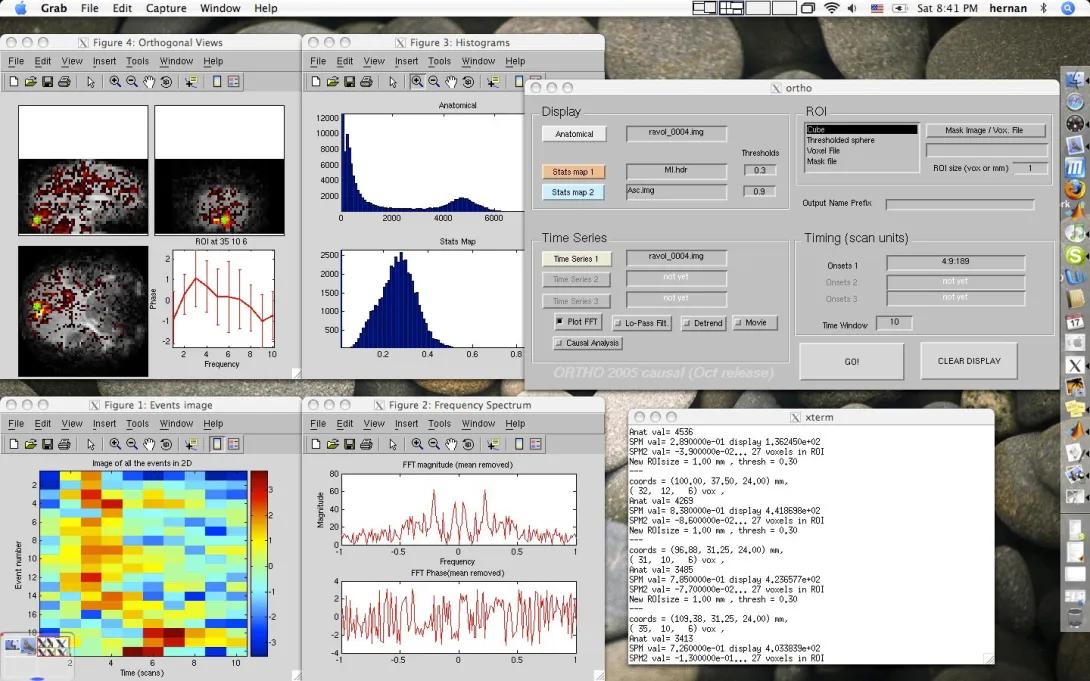Open Capture menu in macOS menu bar

tap(166, 8)
